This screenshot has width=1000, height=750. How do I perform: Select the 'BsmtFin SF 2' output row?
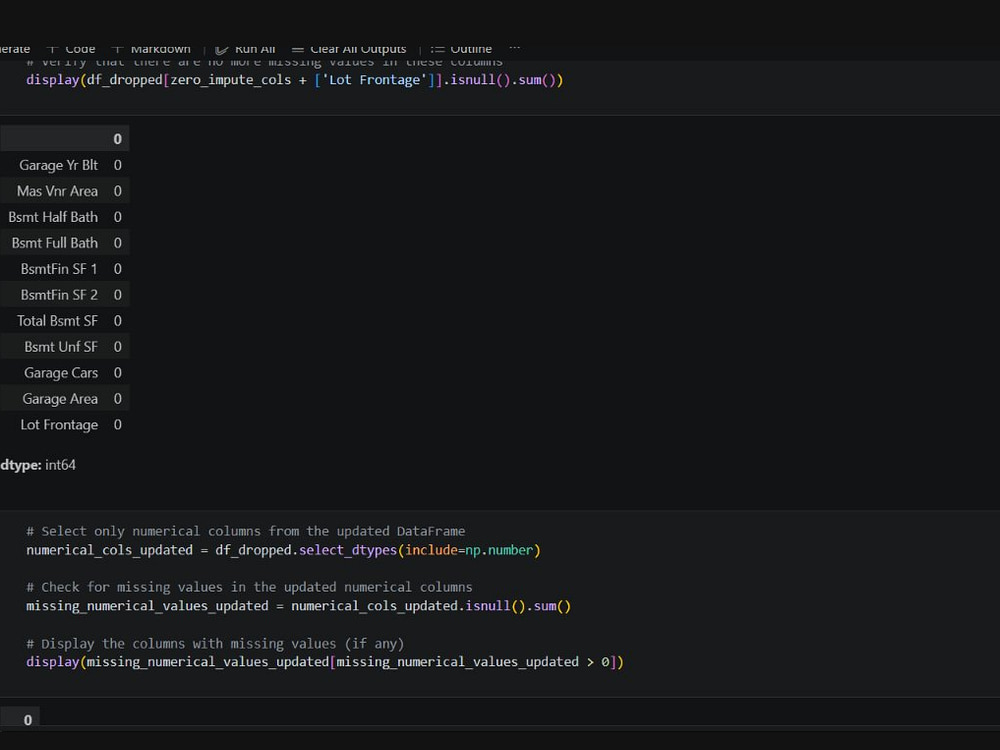click(64, 295)
